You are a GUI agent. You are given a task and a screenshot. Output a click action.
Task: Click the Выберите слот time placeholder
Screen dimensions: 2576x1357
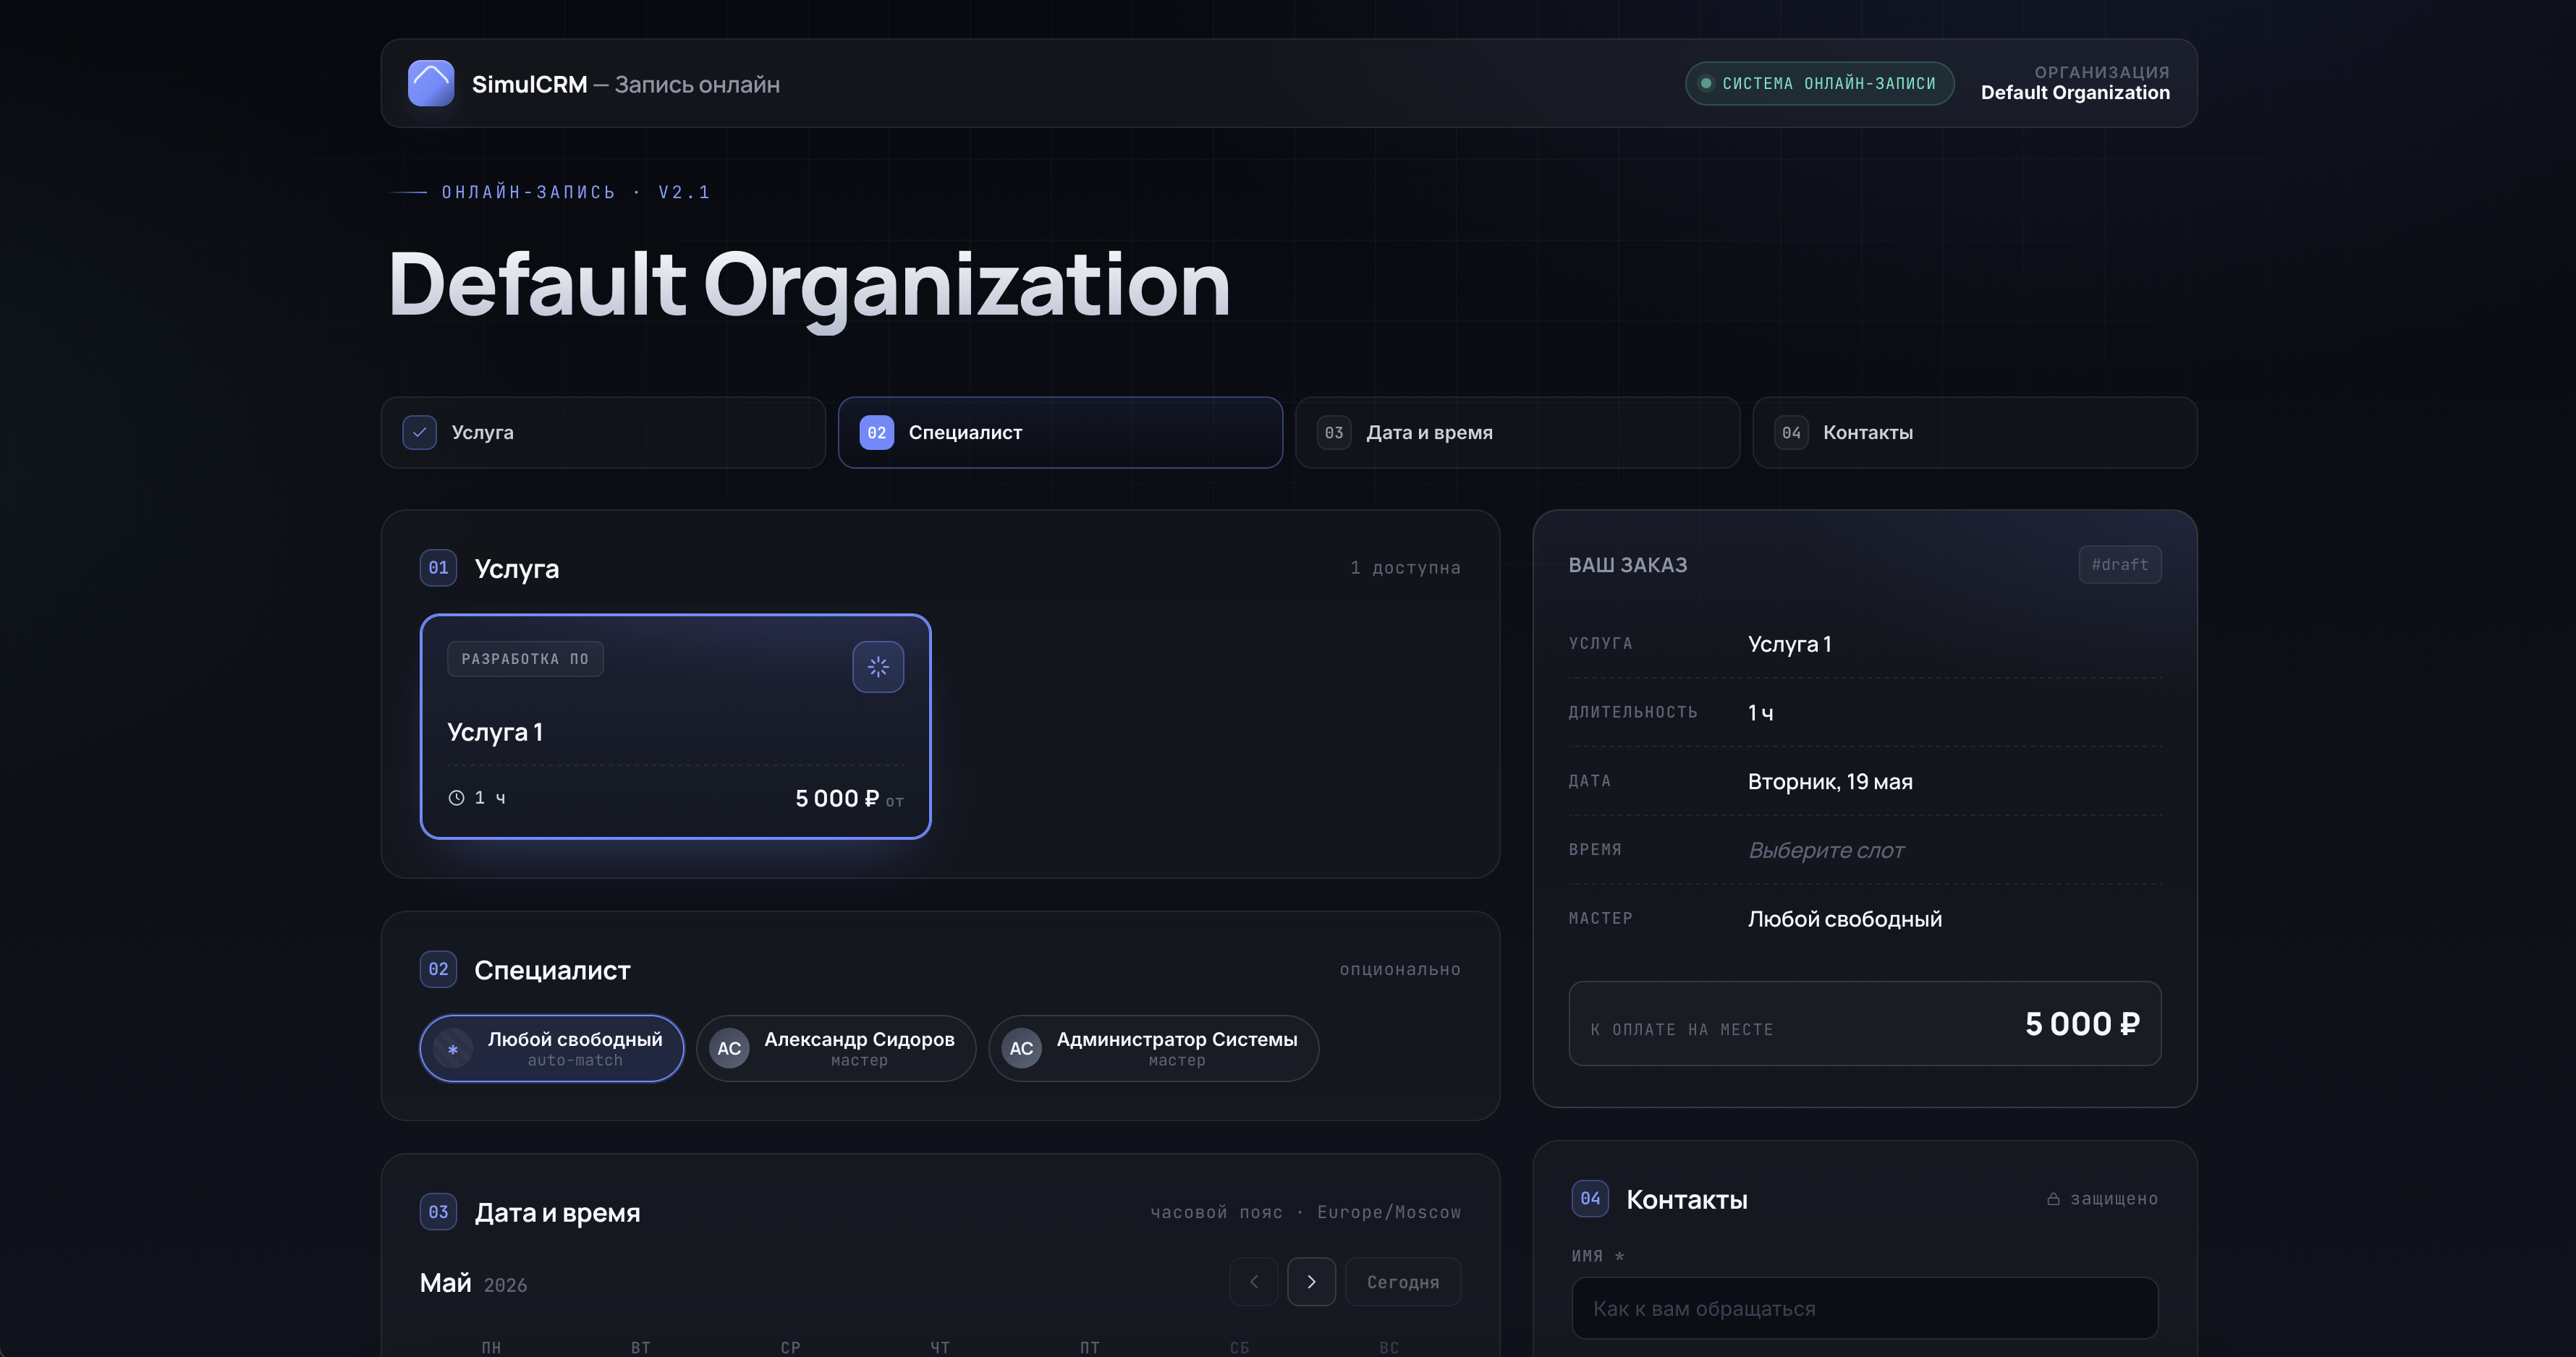[x=1825, y=850]
